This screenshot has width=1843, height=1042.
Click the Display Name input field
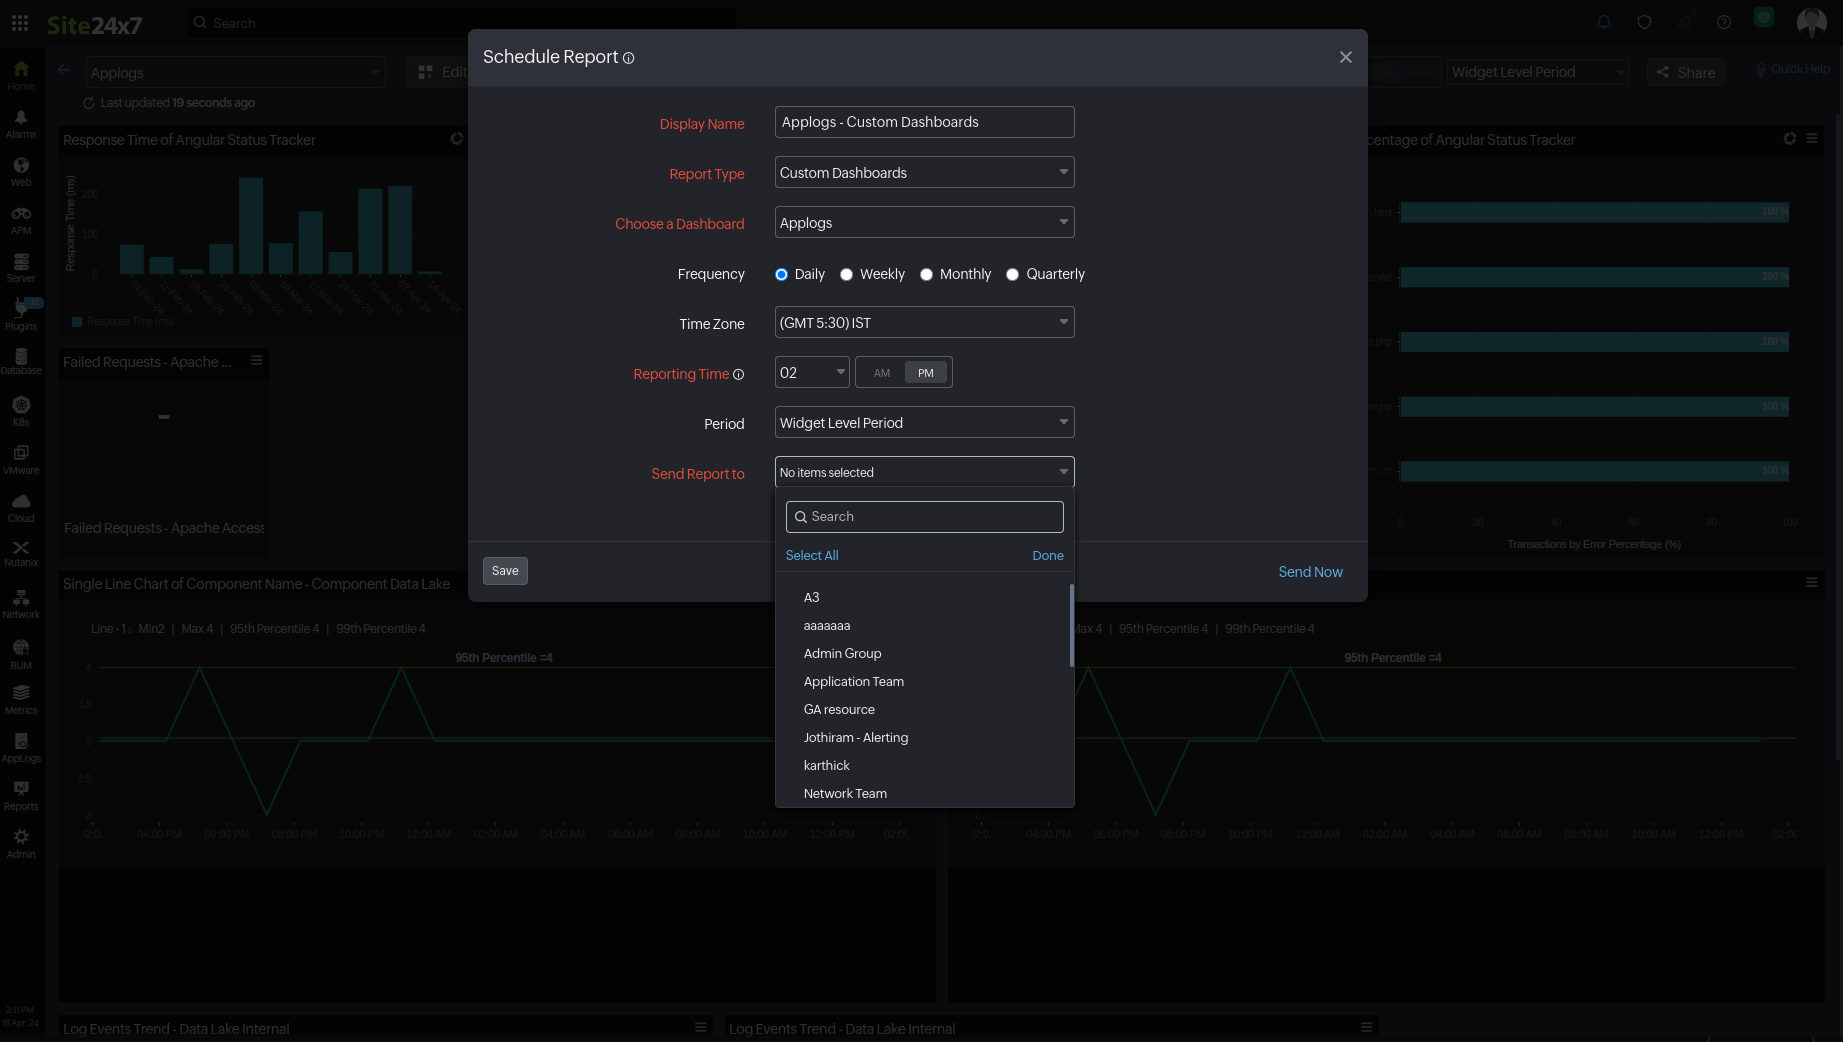(x=925, y=122)
